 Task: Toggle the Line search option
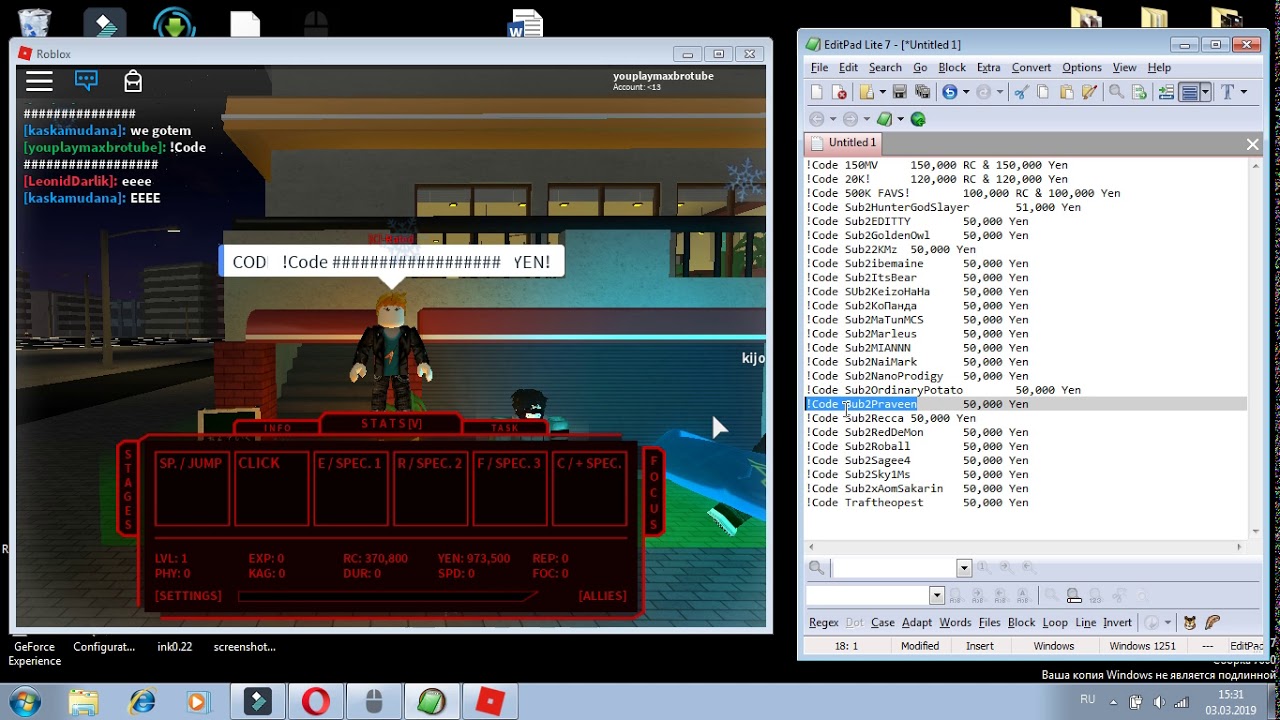coord(1086,622)
